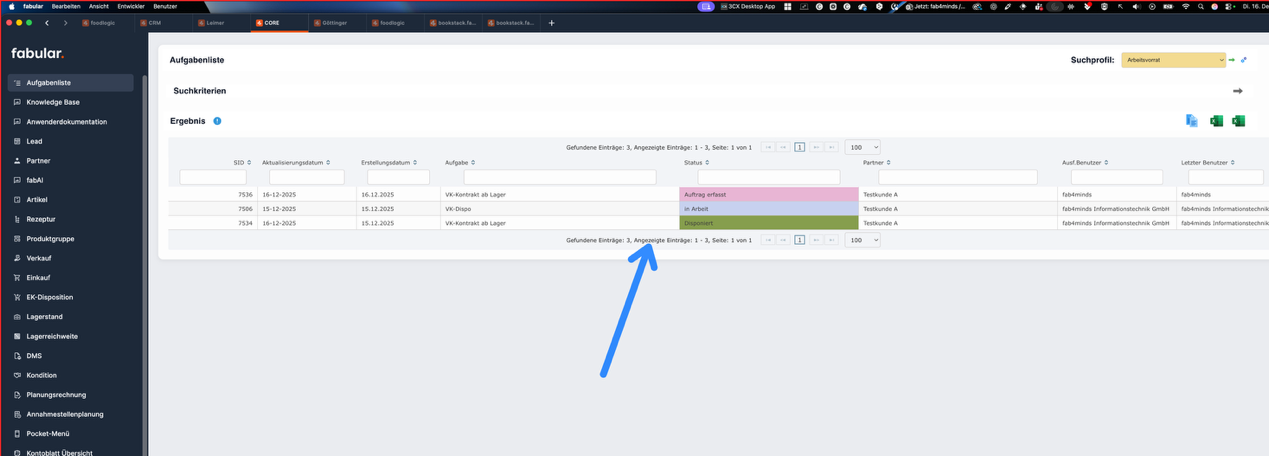
Task: Go to EK-Disposition in the sidebar
Action: (49, 297)
